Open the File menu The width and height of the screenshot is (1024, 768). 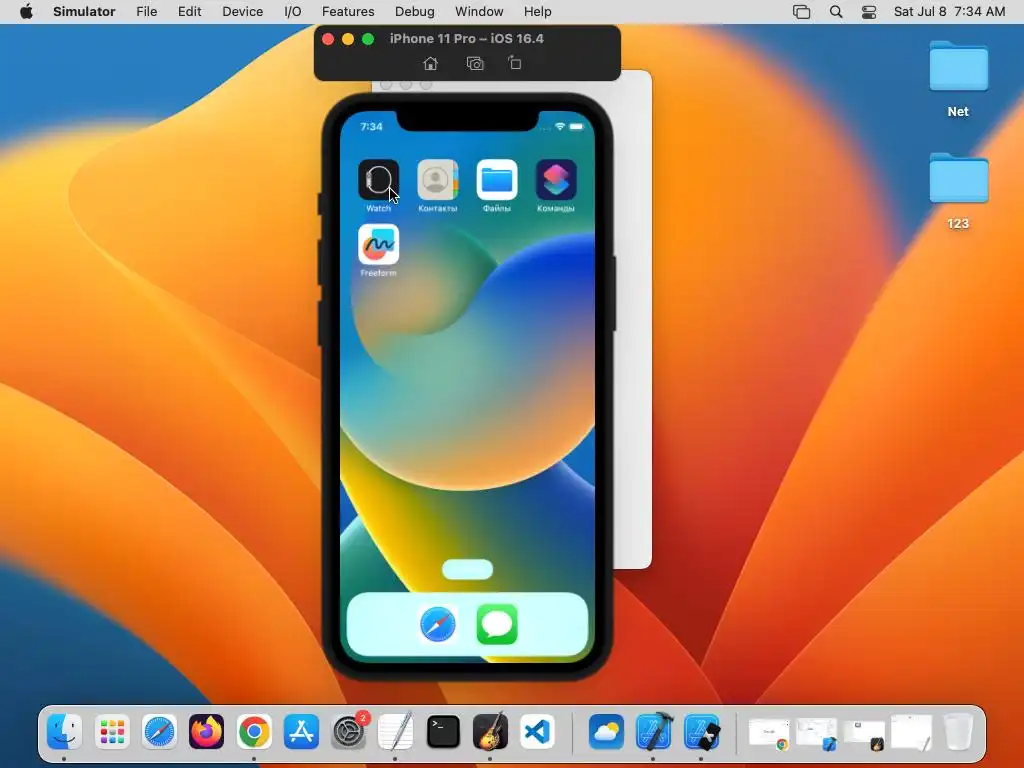tap(146, 12)
